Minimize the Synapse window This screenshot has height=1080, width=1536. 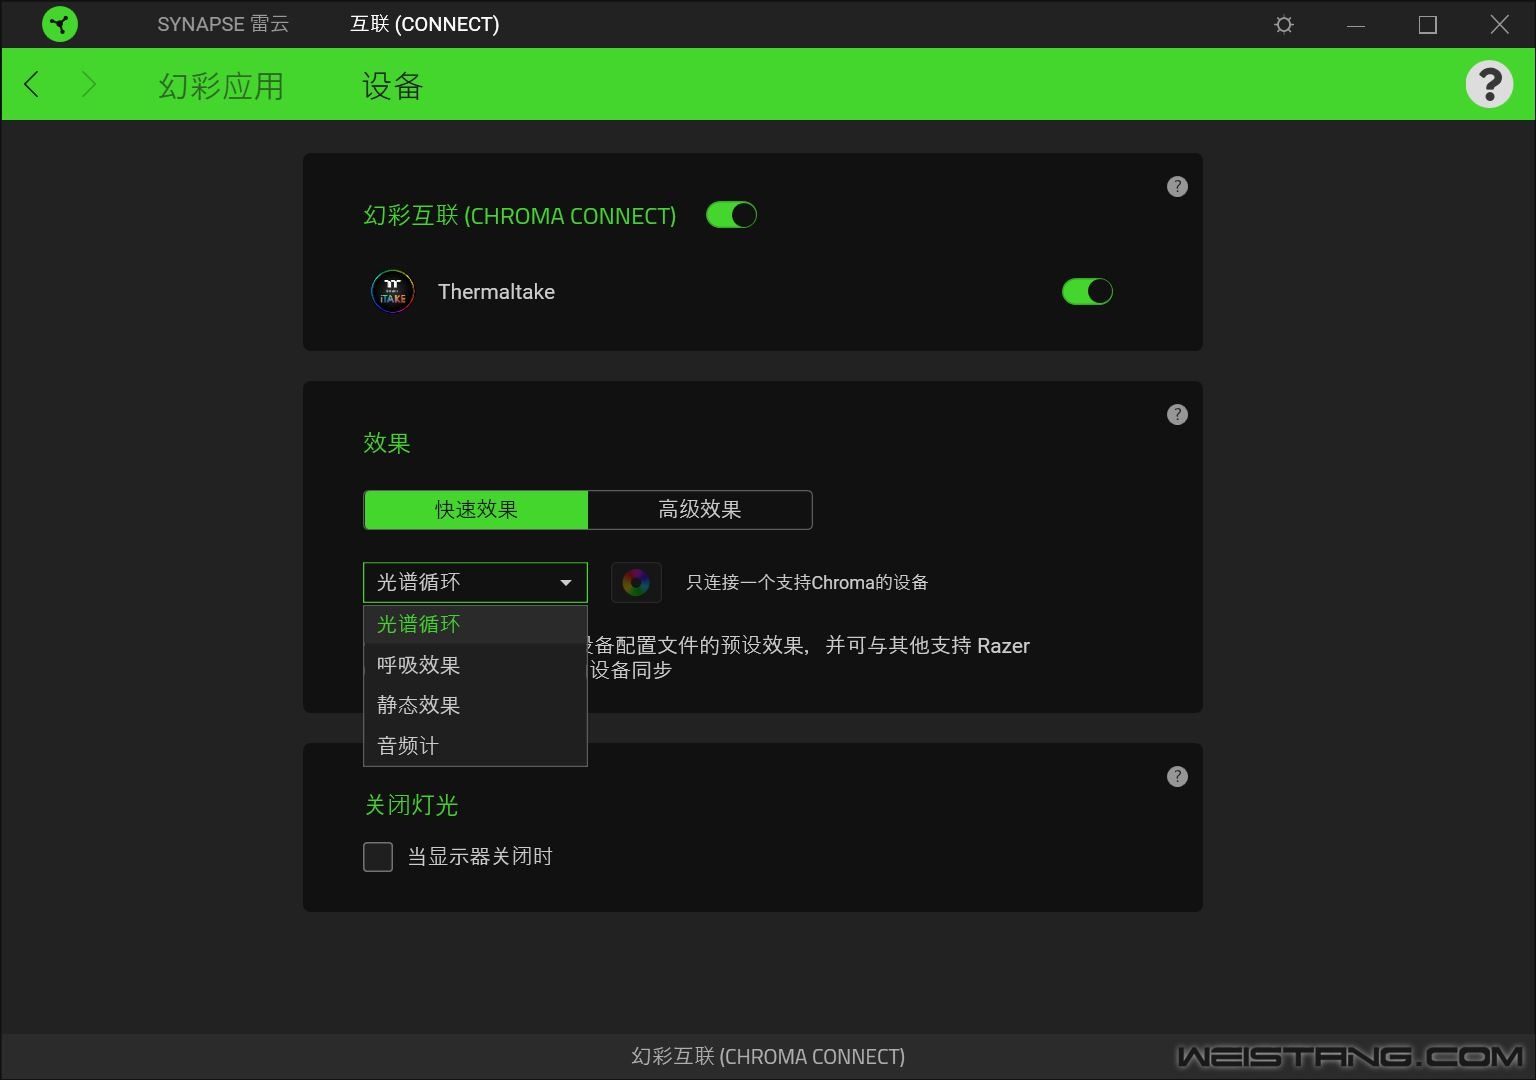(1356, 24)
